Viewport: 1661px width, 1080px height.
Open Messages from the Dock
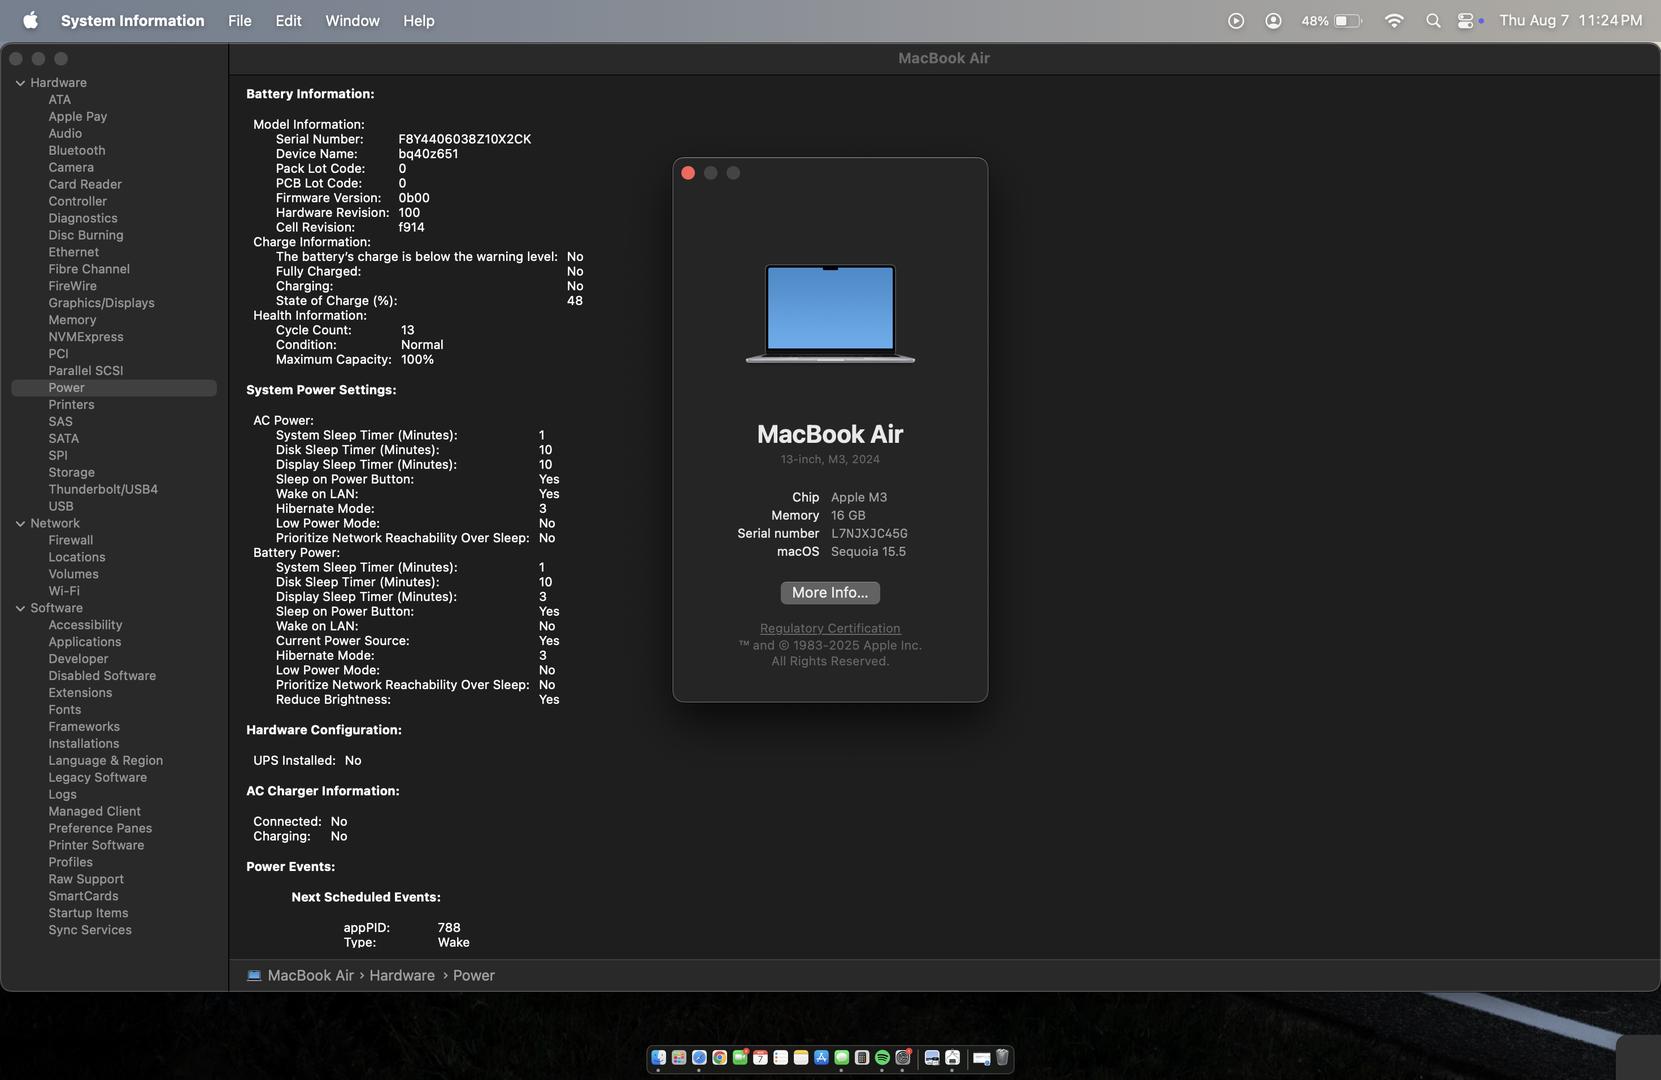(x=842, y=1057)
